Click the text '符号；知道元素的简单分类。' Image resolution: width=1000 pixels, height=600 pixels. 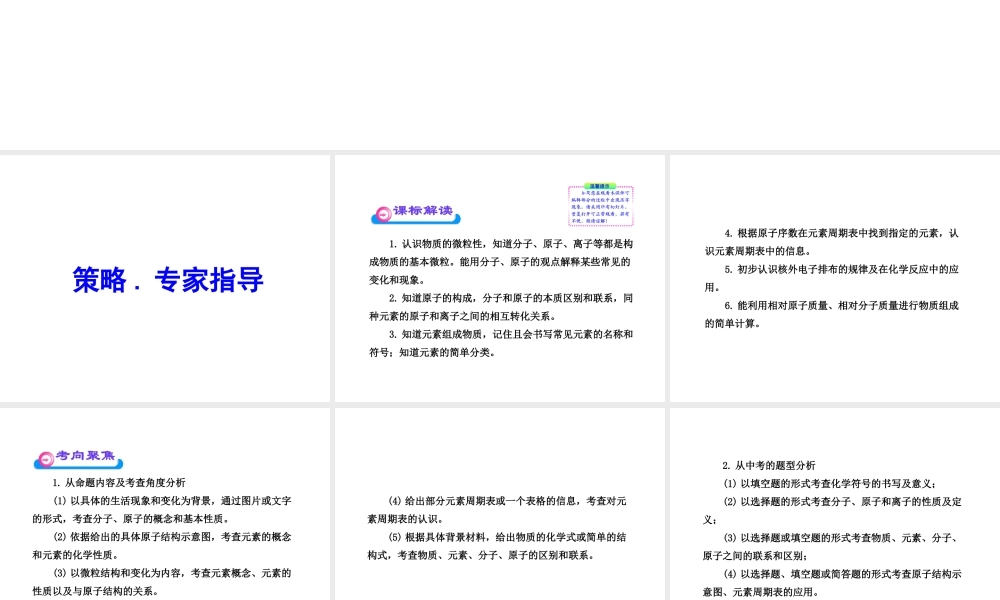(432, 352)
